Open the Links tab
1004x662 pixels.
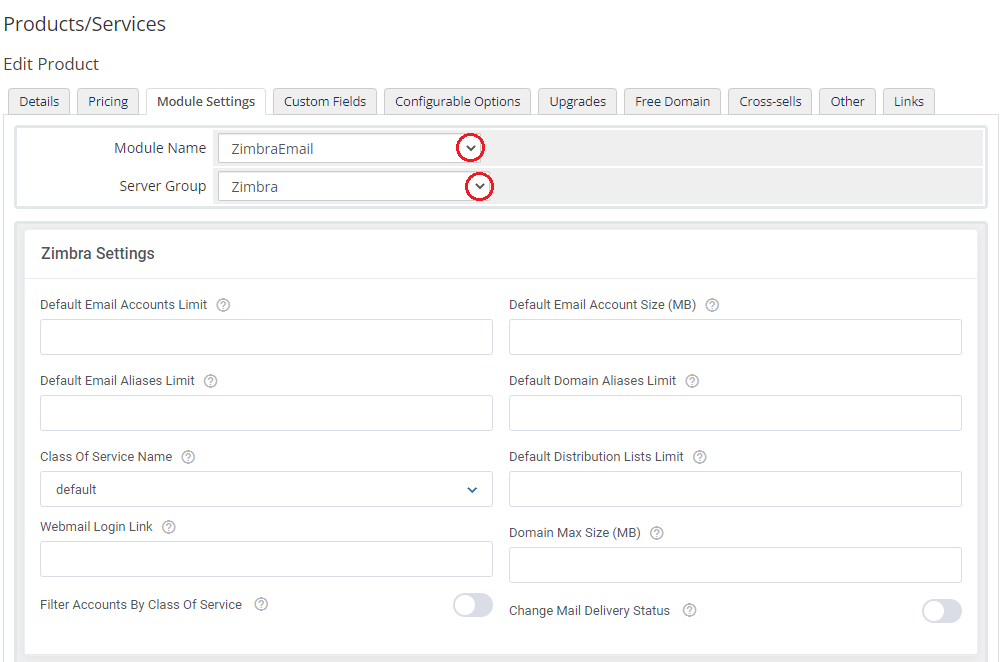pos(909,101)
